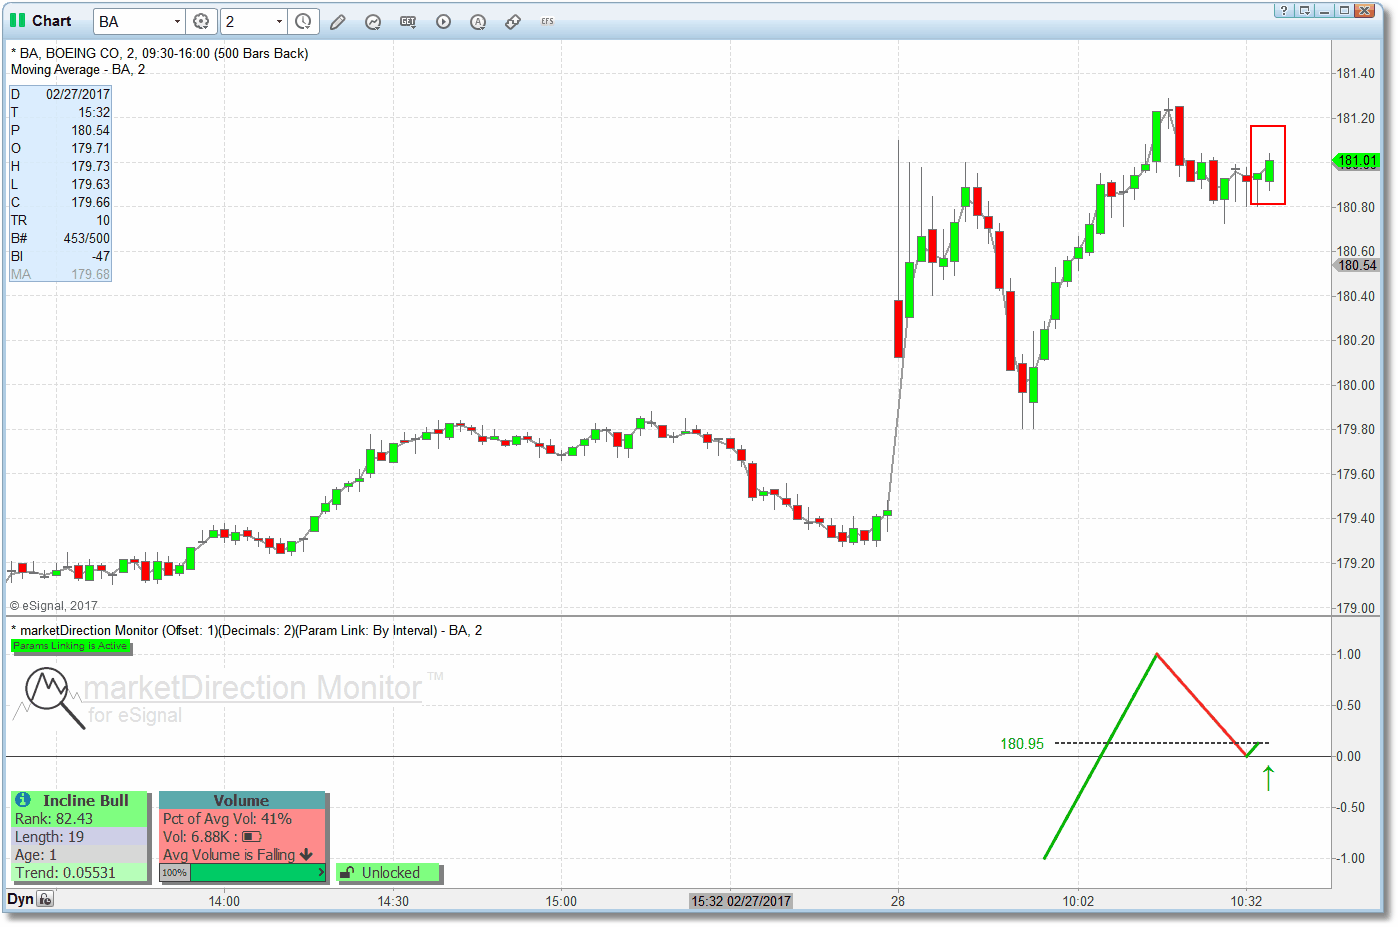This screenshot has height=927, width=1398.
Task: Click the 180.54 cursor price marker
Action: click(x=1357, y=265)
